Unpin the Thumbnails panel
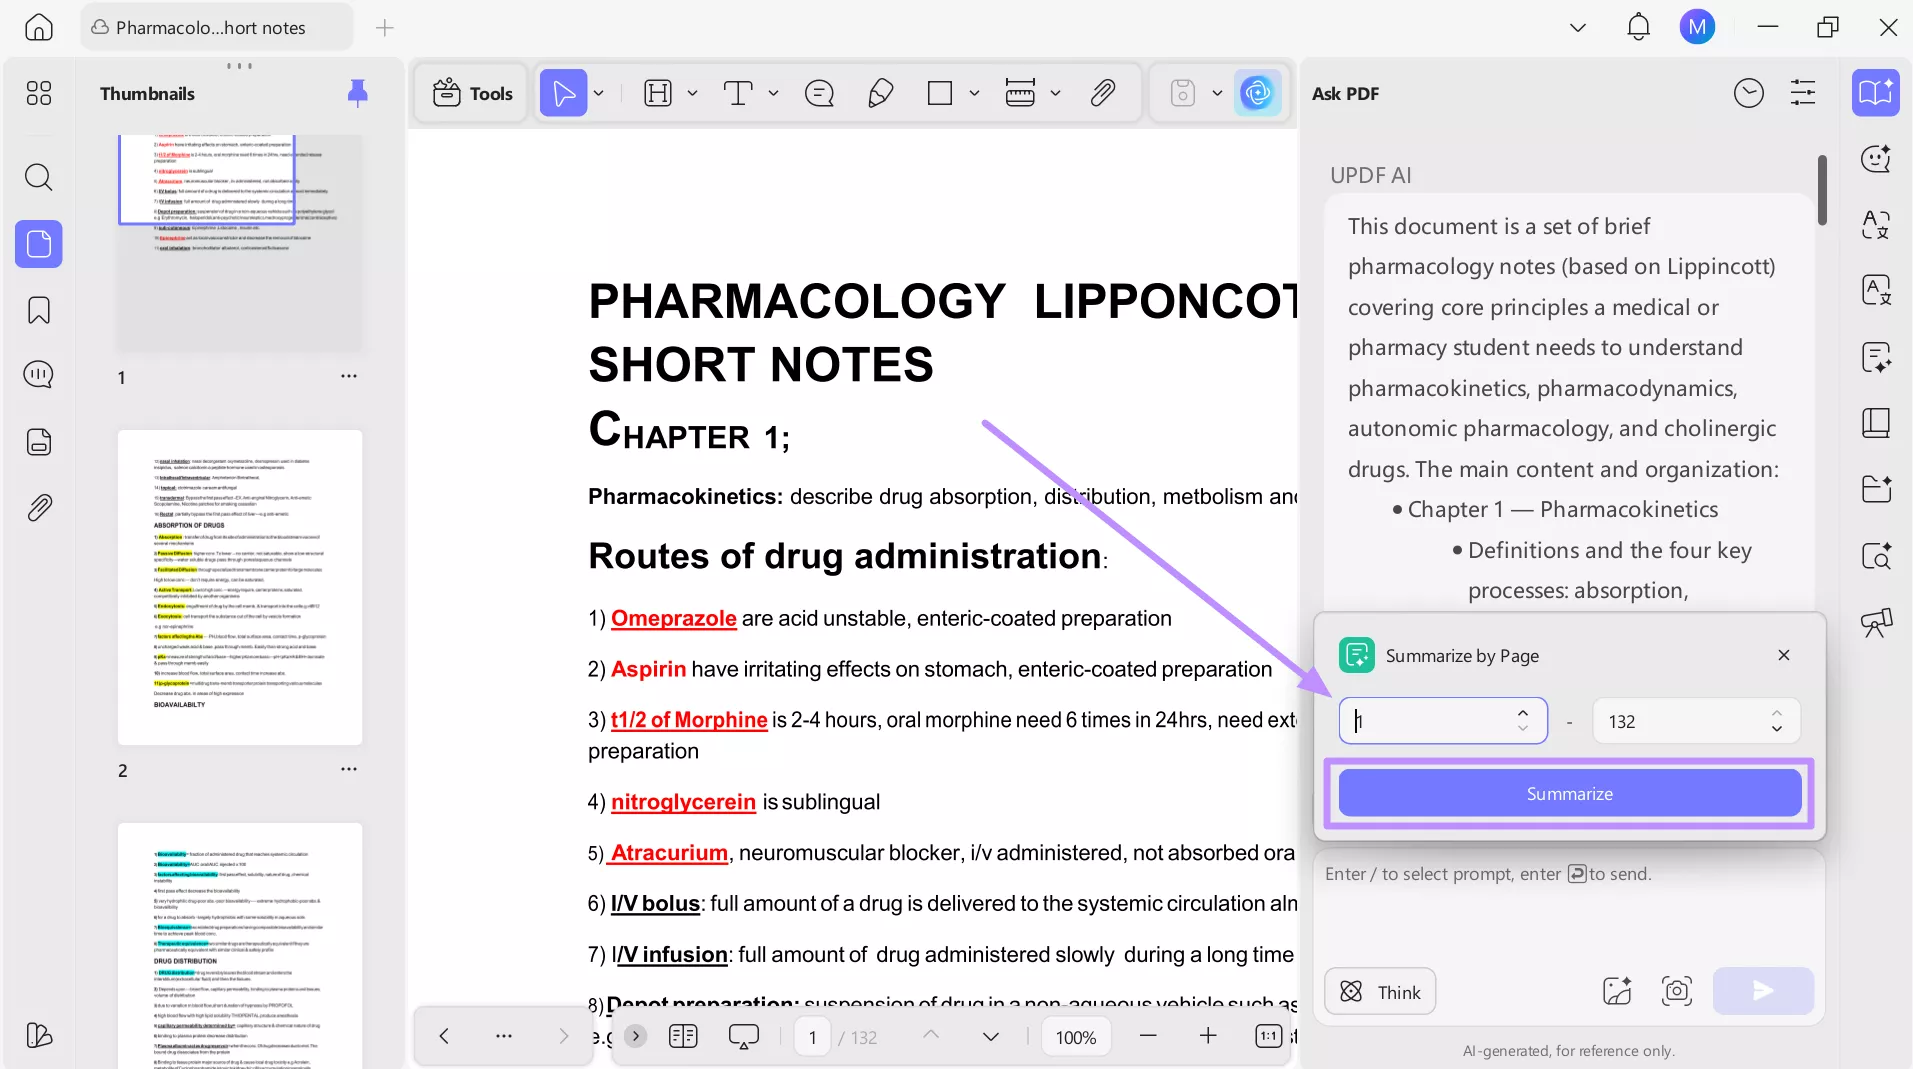This screenshot has width=1913, height=1069. click(357, 93)
